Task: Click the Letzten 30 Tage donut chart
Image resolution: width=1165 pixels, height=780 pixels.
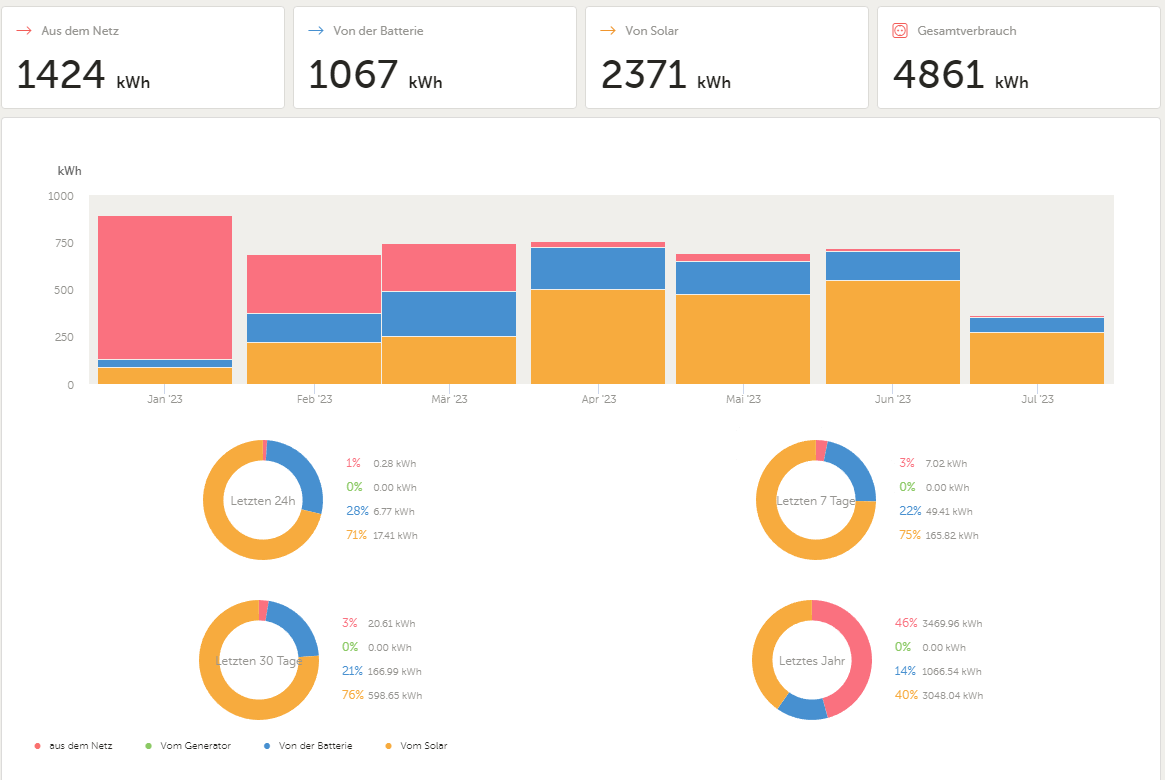Action: coord(259,660)
